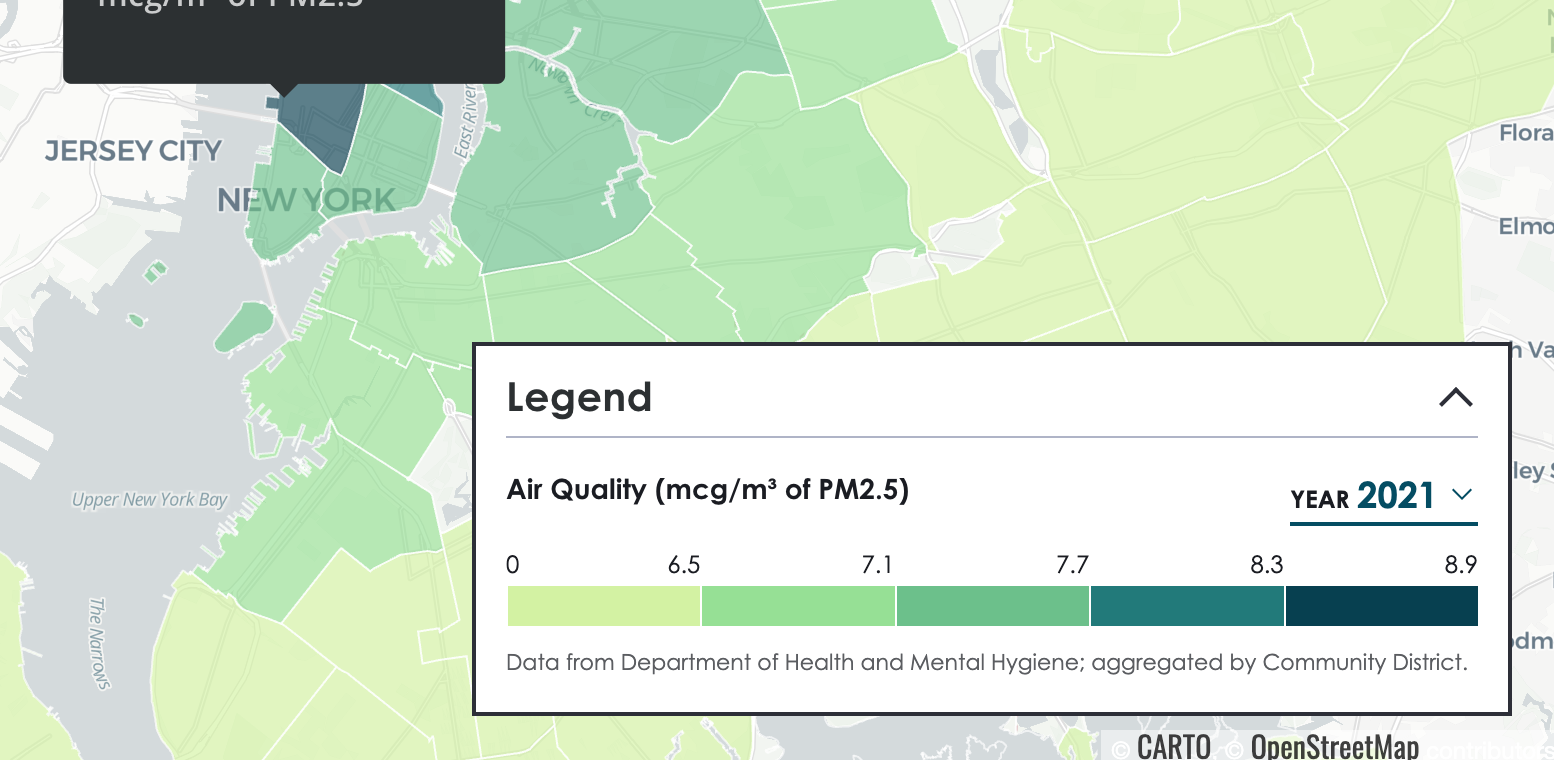The width and height of the screenshot is (1554, 760).
Task: Click the teal 7.7–8.3 legend swatch
Action: 1187,606
